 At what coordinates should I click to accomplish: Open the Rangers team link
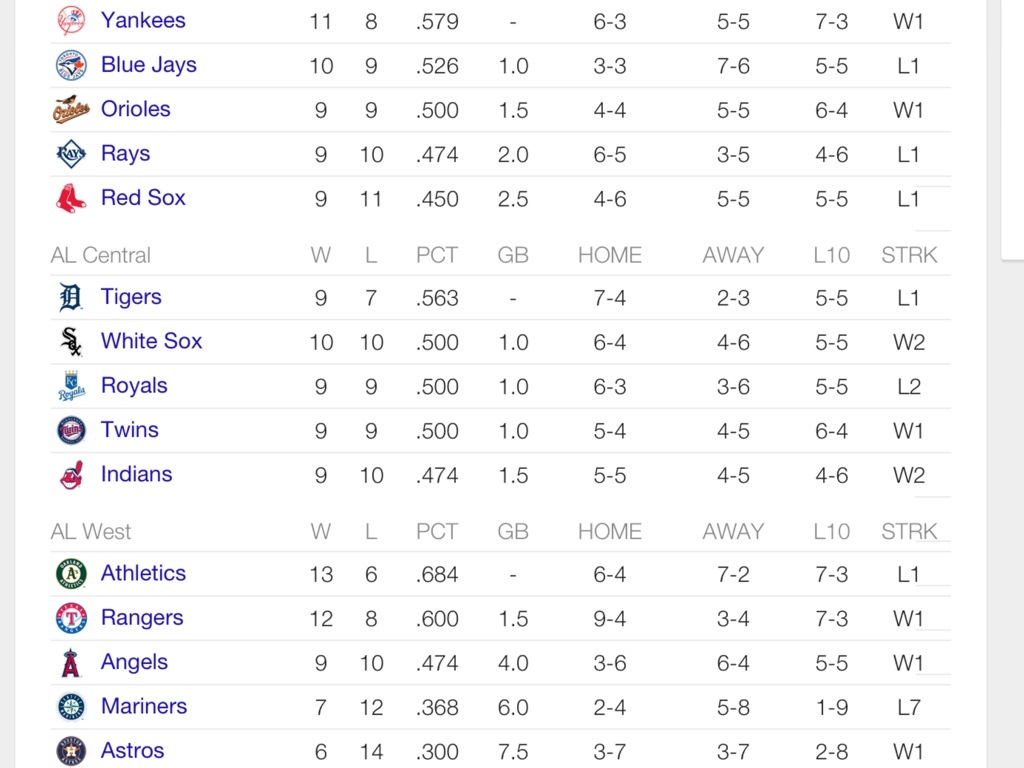pos(142,618)
